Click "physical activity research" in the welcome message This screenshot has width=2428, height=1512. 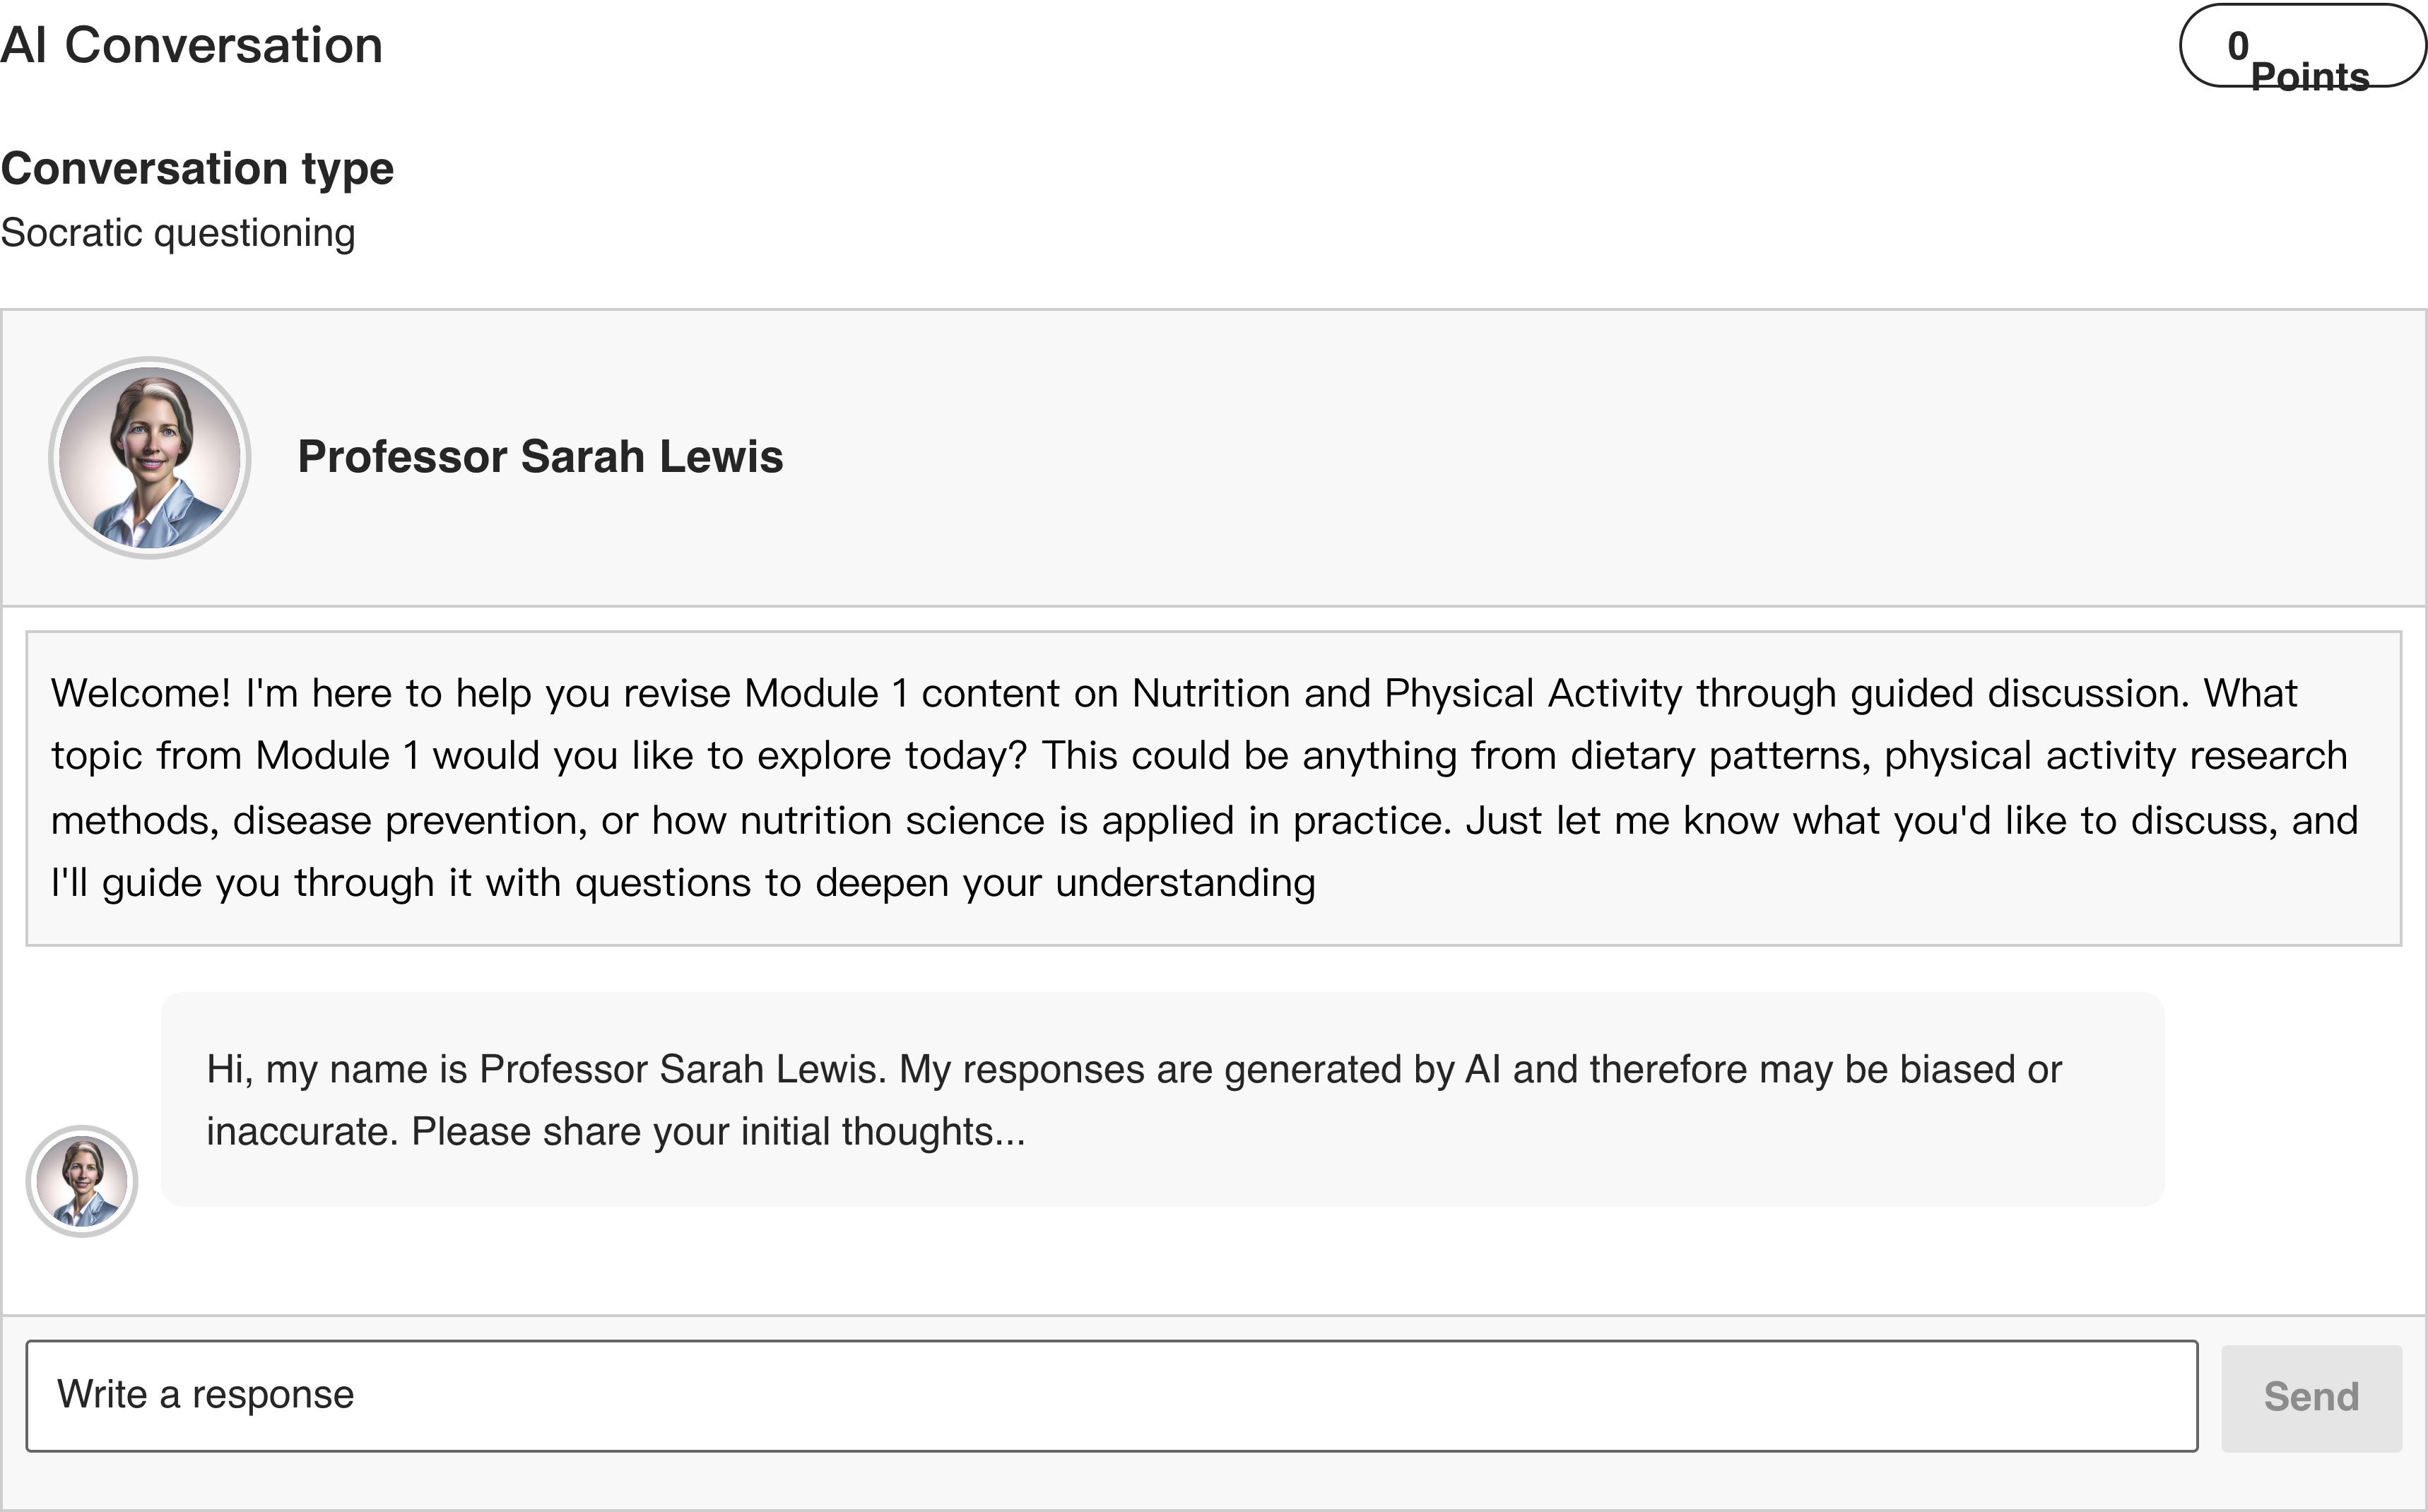point(2115,756)
